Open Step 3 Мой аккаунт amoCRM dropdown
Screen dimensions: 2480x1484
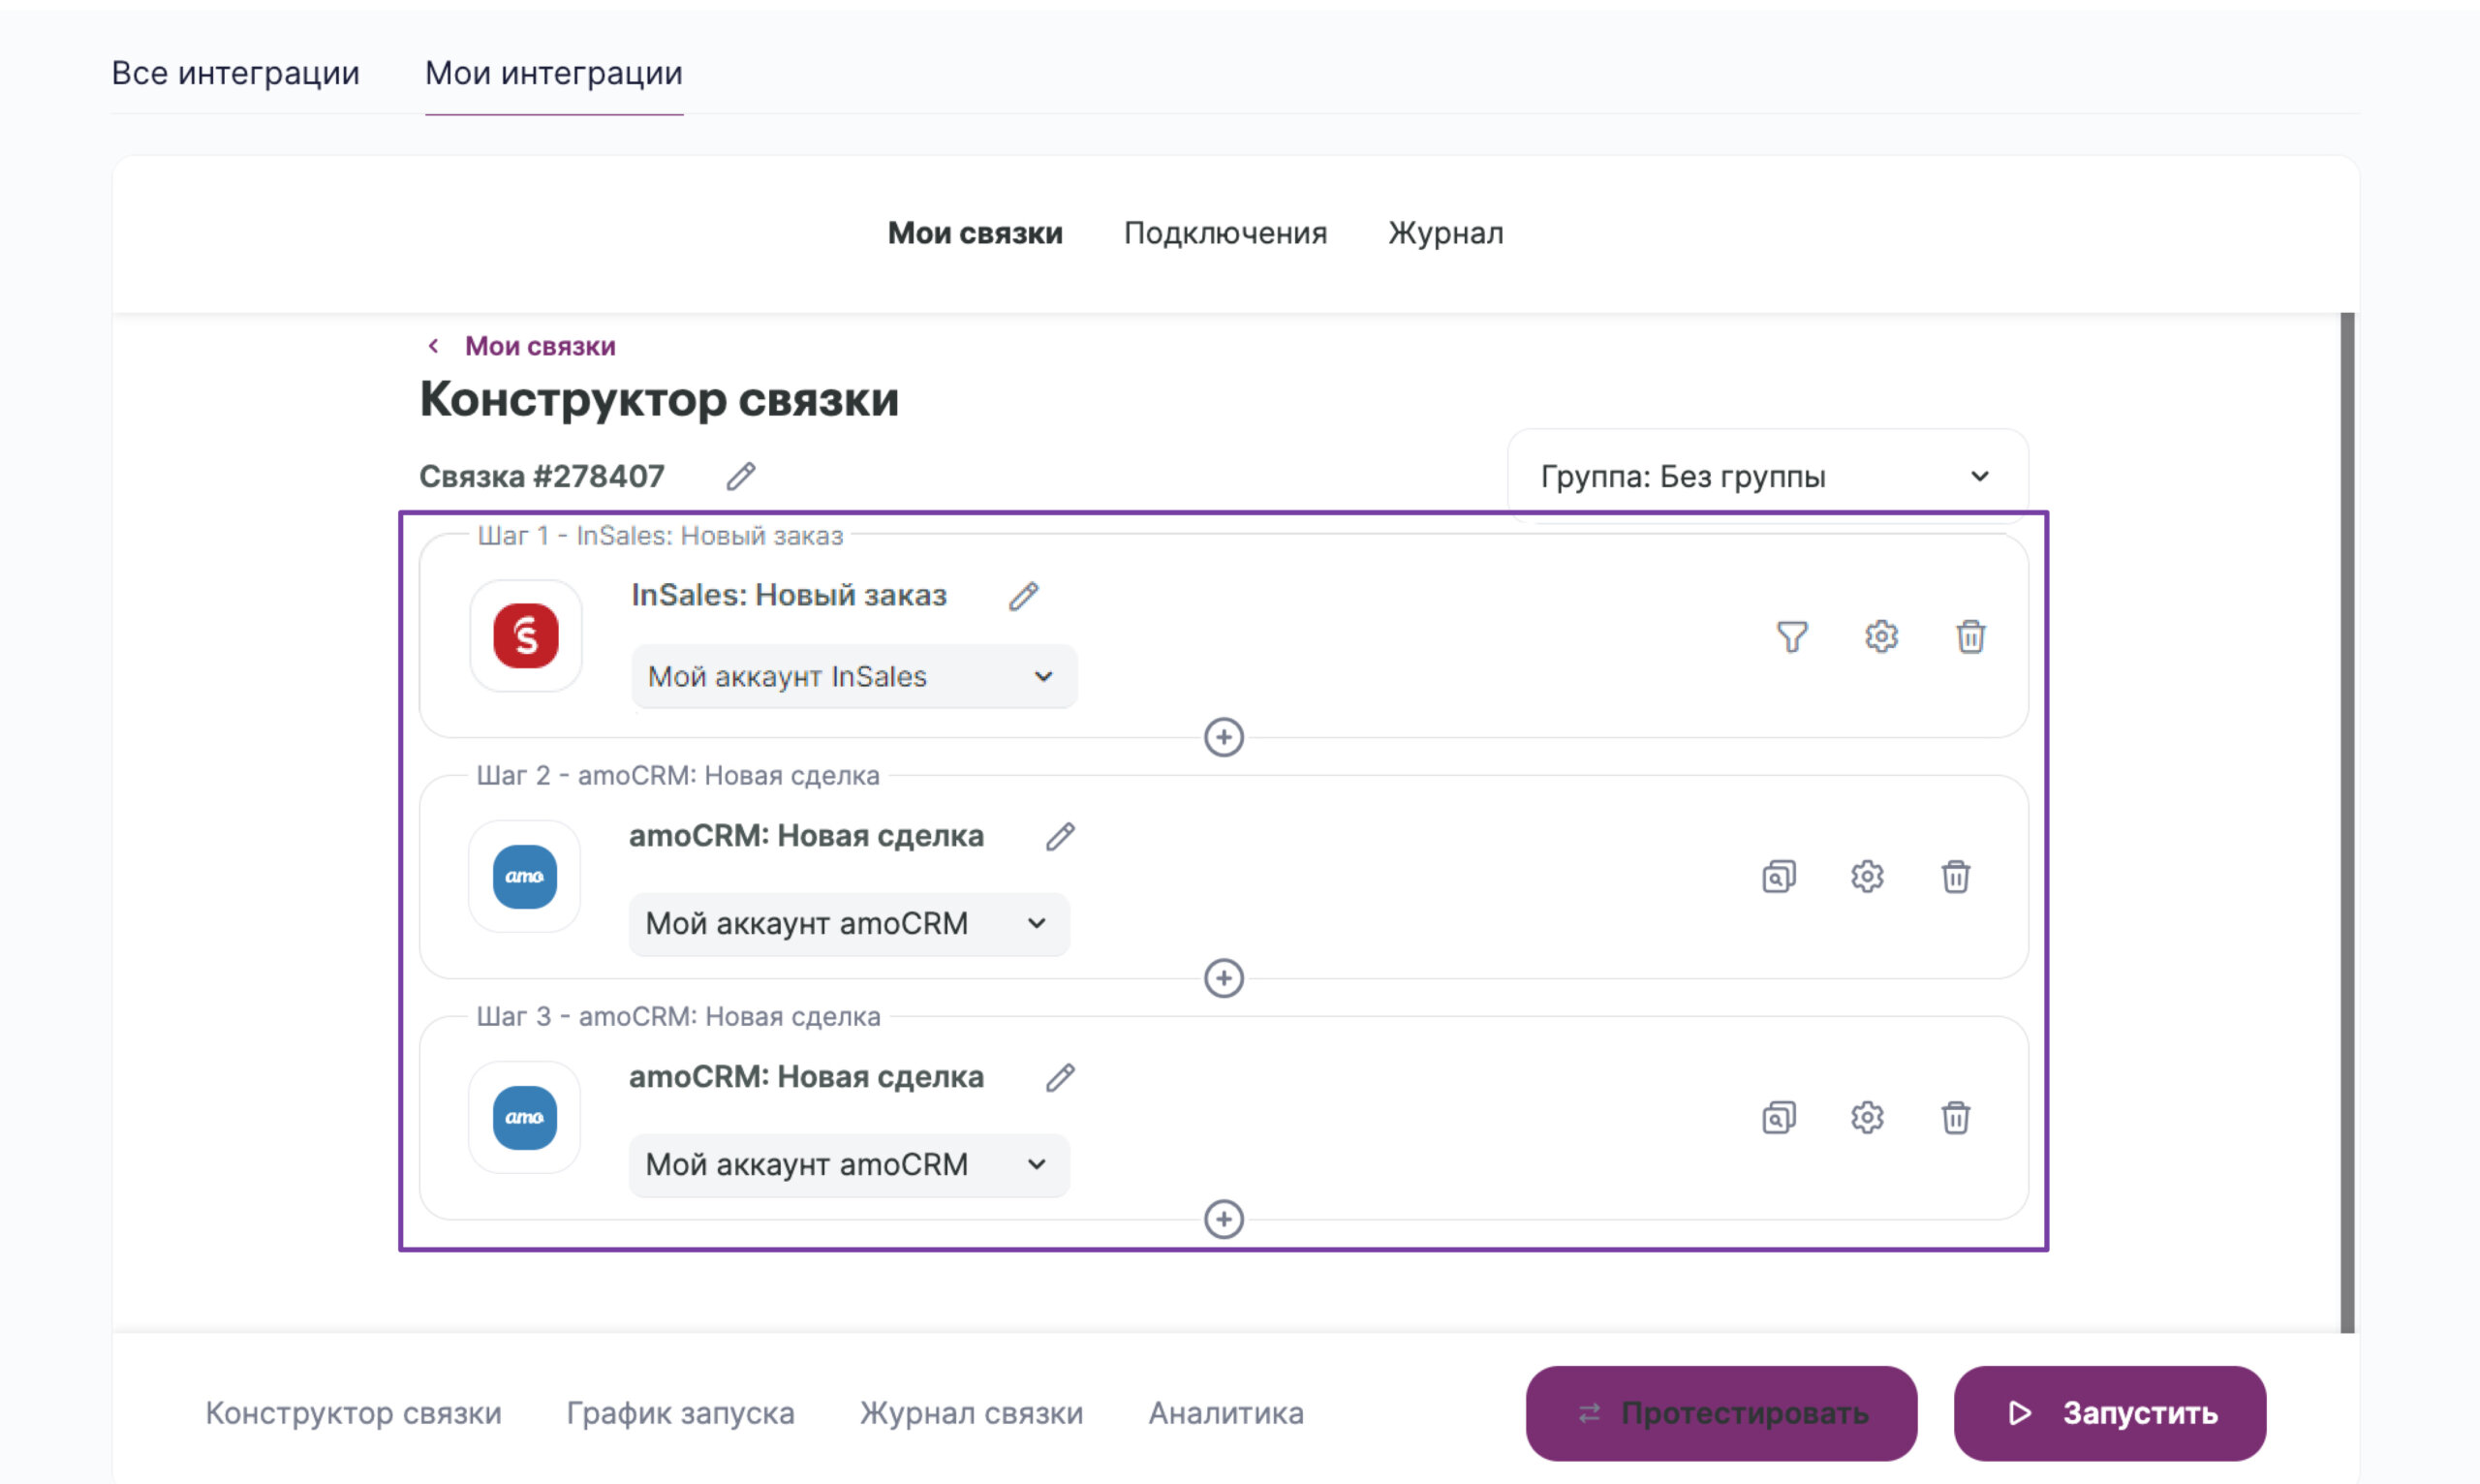pos(849,1165)
